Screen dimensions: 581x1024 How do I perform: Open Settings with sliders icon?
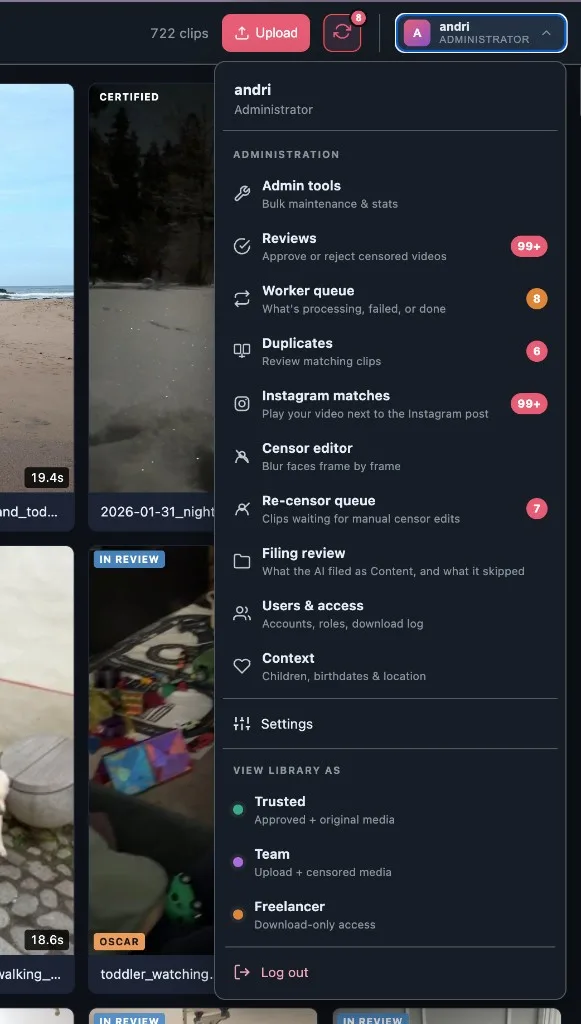tap(390, 724)
